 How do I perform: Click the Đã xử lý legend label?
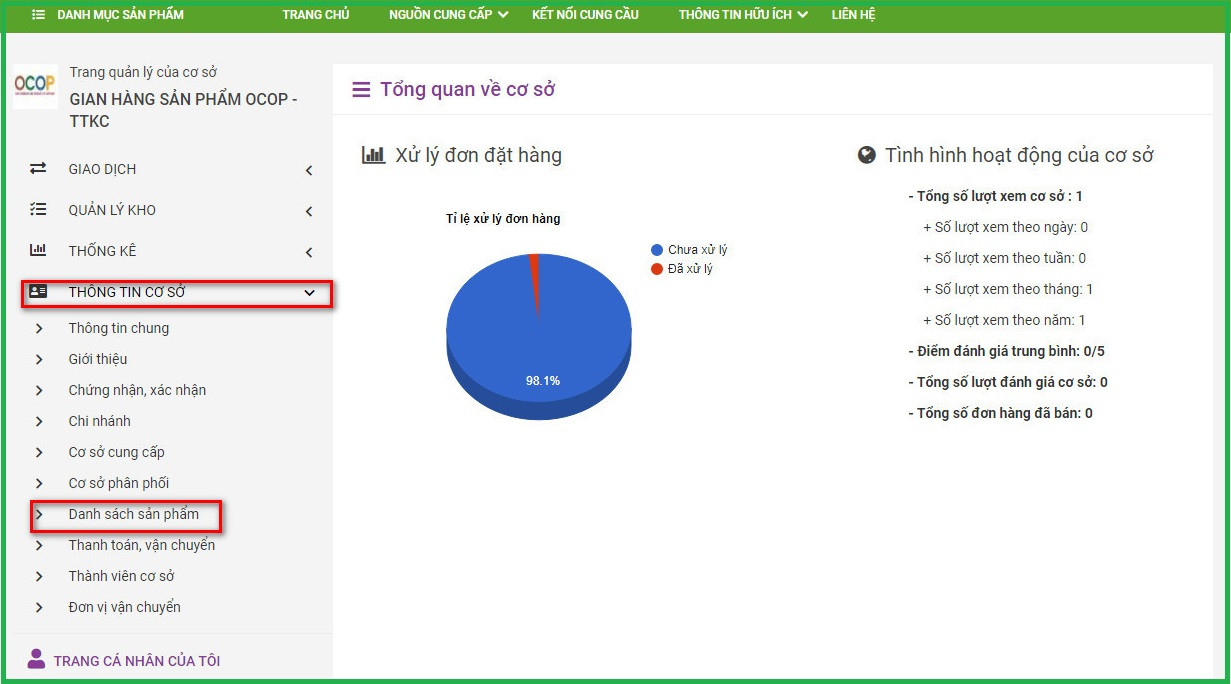point(690,269)
